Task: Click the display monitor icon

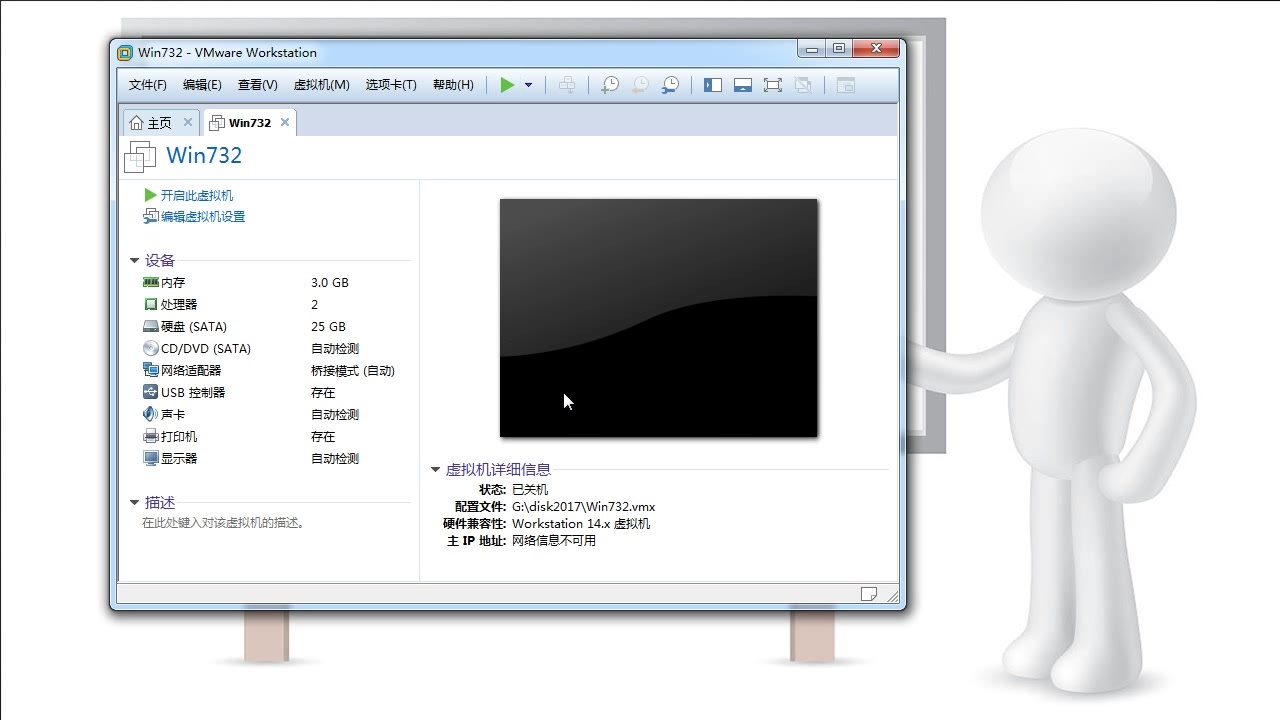Action: coord(151,459)
